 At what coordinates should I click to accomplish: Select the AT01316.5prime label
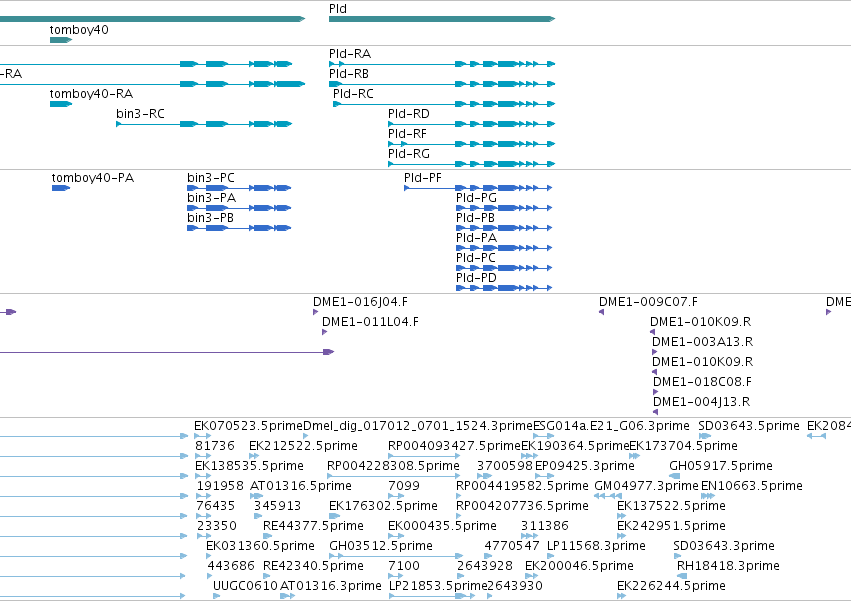point(301,486)
